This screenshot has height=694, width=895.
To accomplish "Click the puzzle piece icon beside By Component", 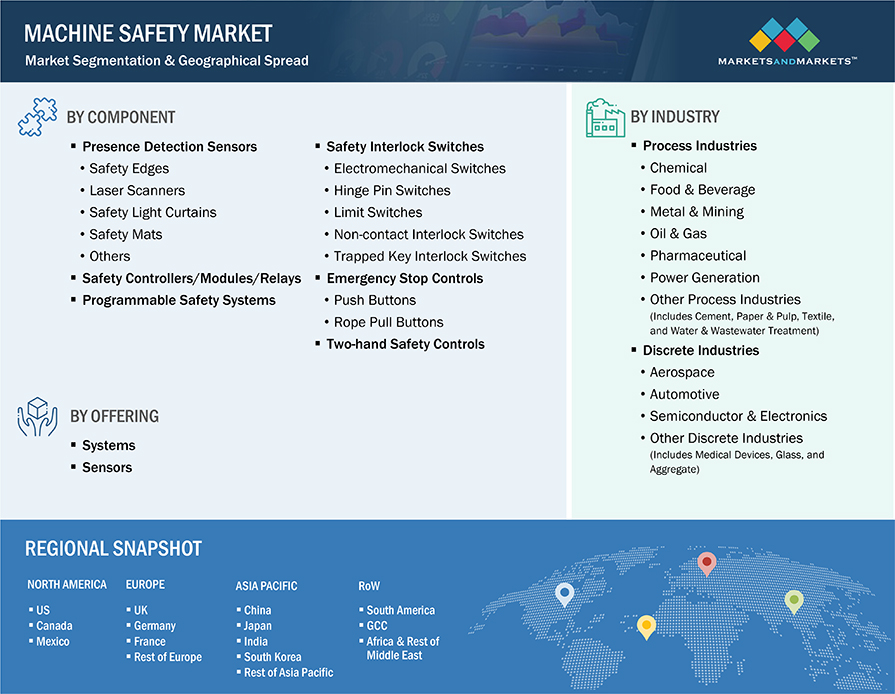I will 37,116.
